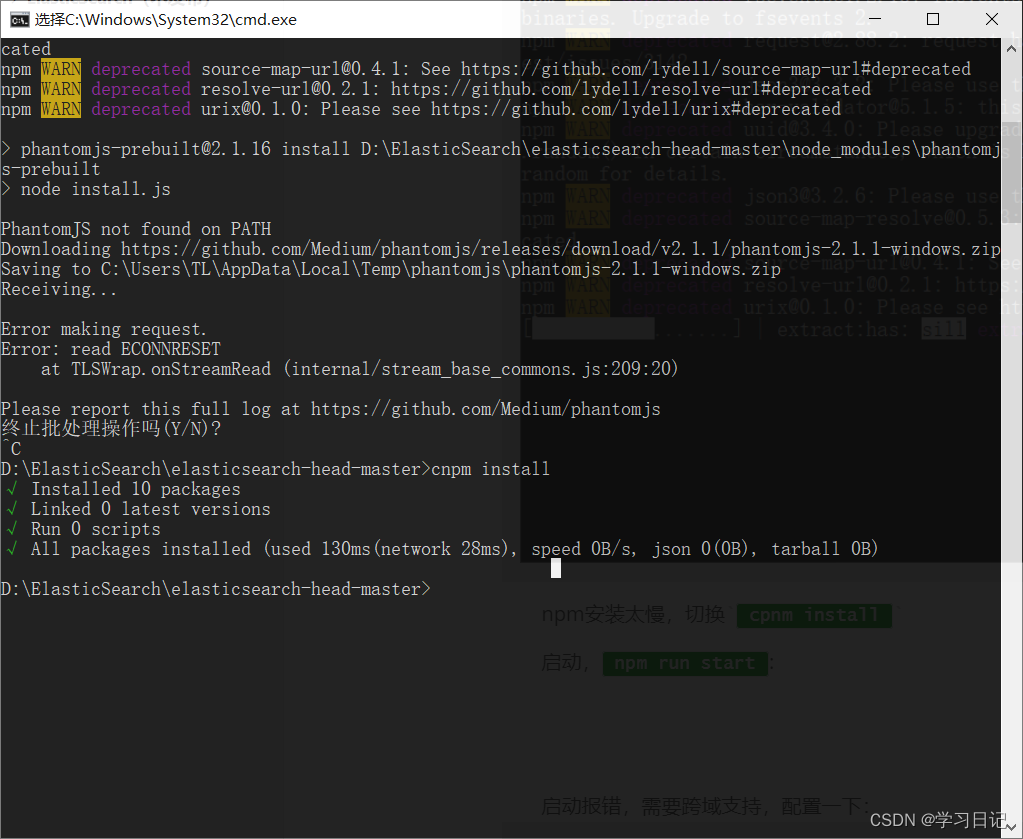This screenshot has width=1023, height=839.
Task: Click the scrollbar up arrow
Action: (x=1011, y=48)
